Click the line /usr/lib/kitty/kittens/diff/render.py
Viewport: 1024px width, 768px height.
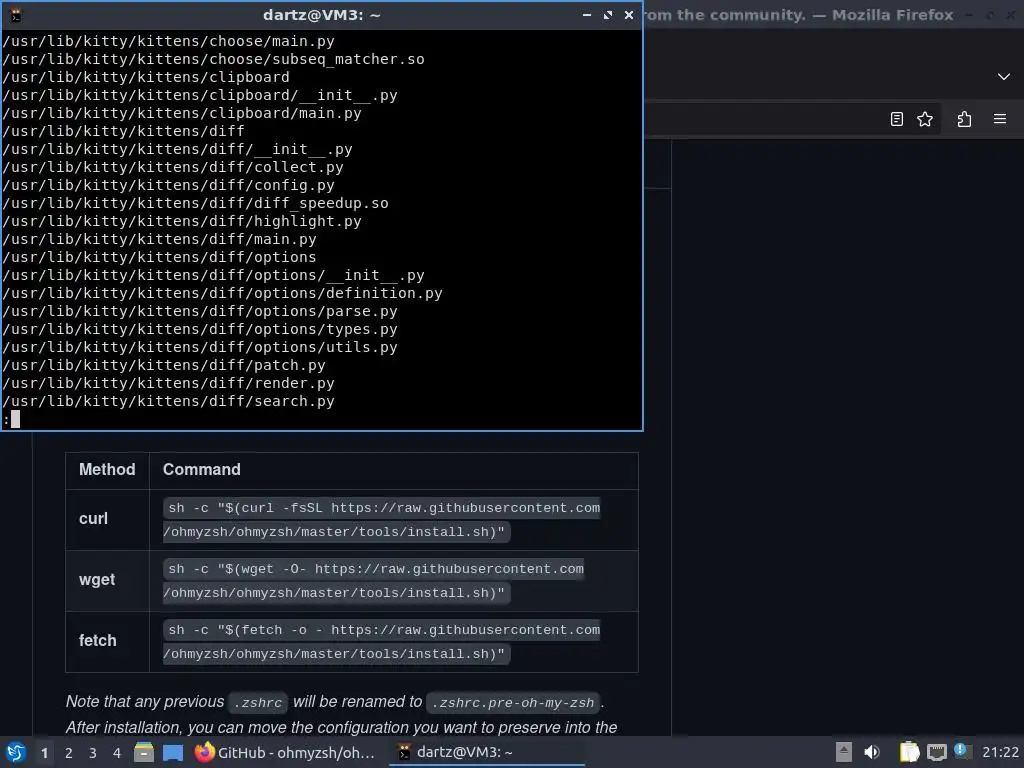click(x=168, y=383)
